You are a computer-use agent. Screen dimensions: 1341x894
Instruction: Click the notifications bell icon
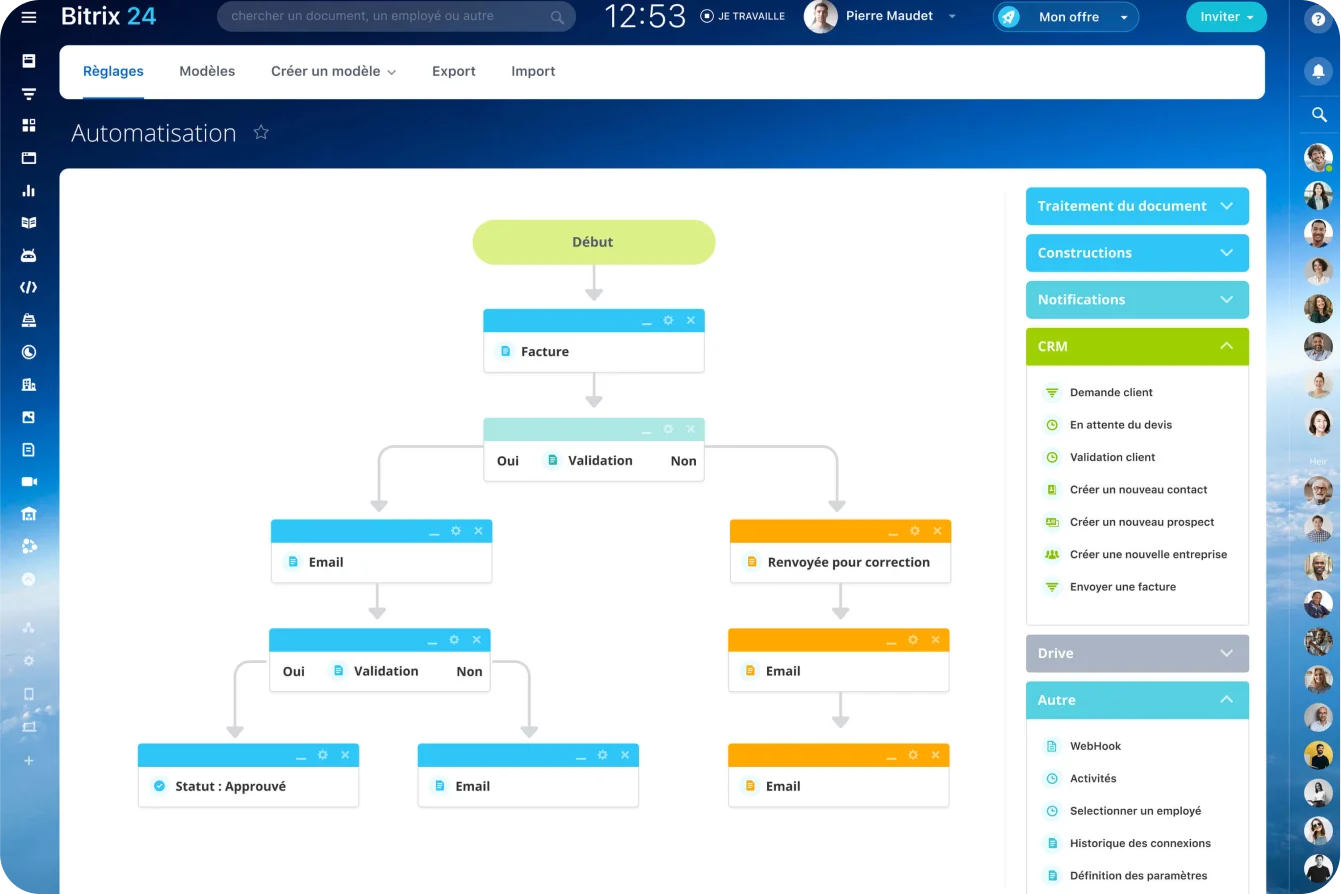(1318, 71)
